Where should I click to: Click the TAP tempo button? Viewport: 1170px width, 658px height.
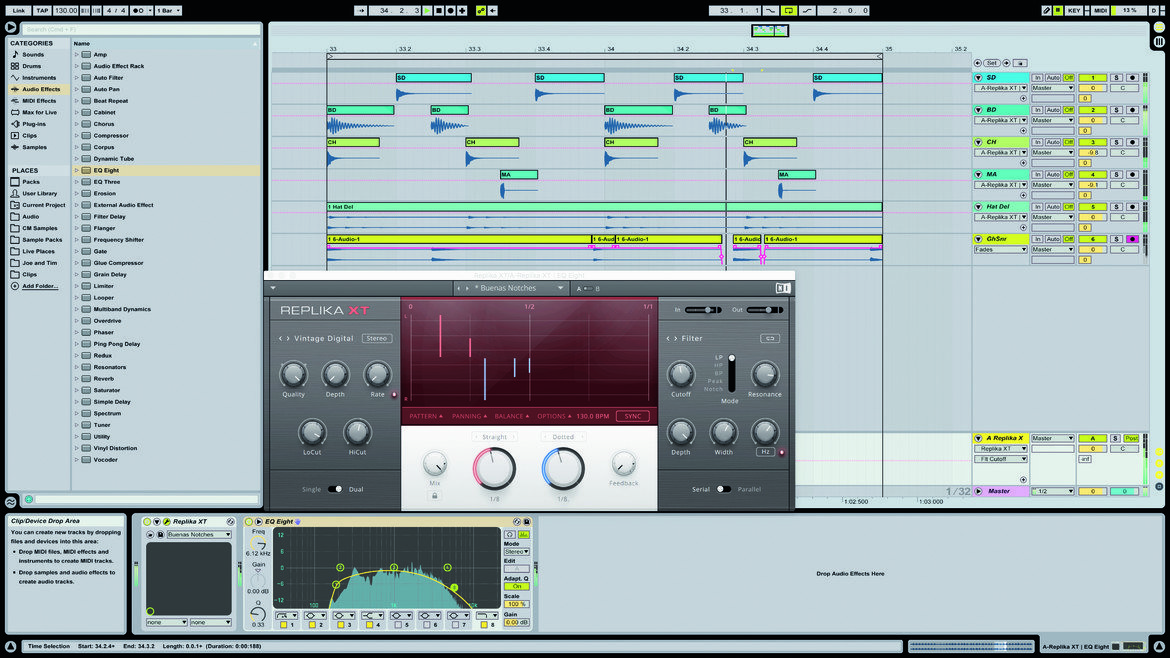pyautogui.click(x=42, y=10)
